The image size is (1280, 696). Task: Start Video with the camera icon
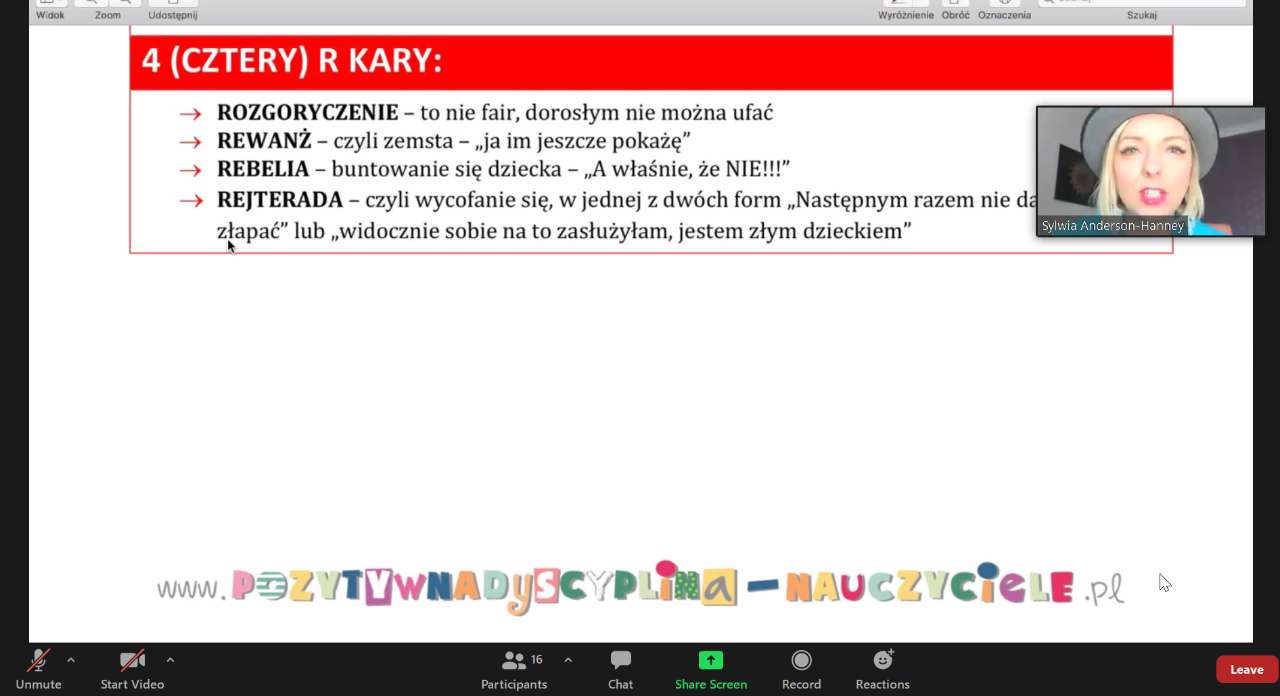tap(132, 661)
